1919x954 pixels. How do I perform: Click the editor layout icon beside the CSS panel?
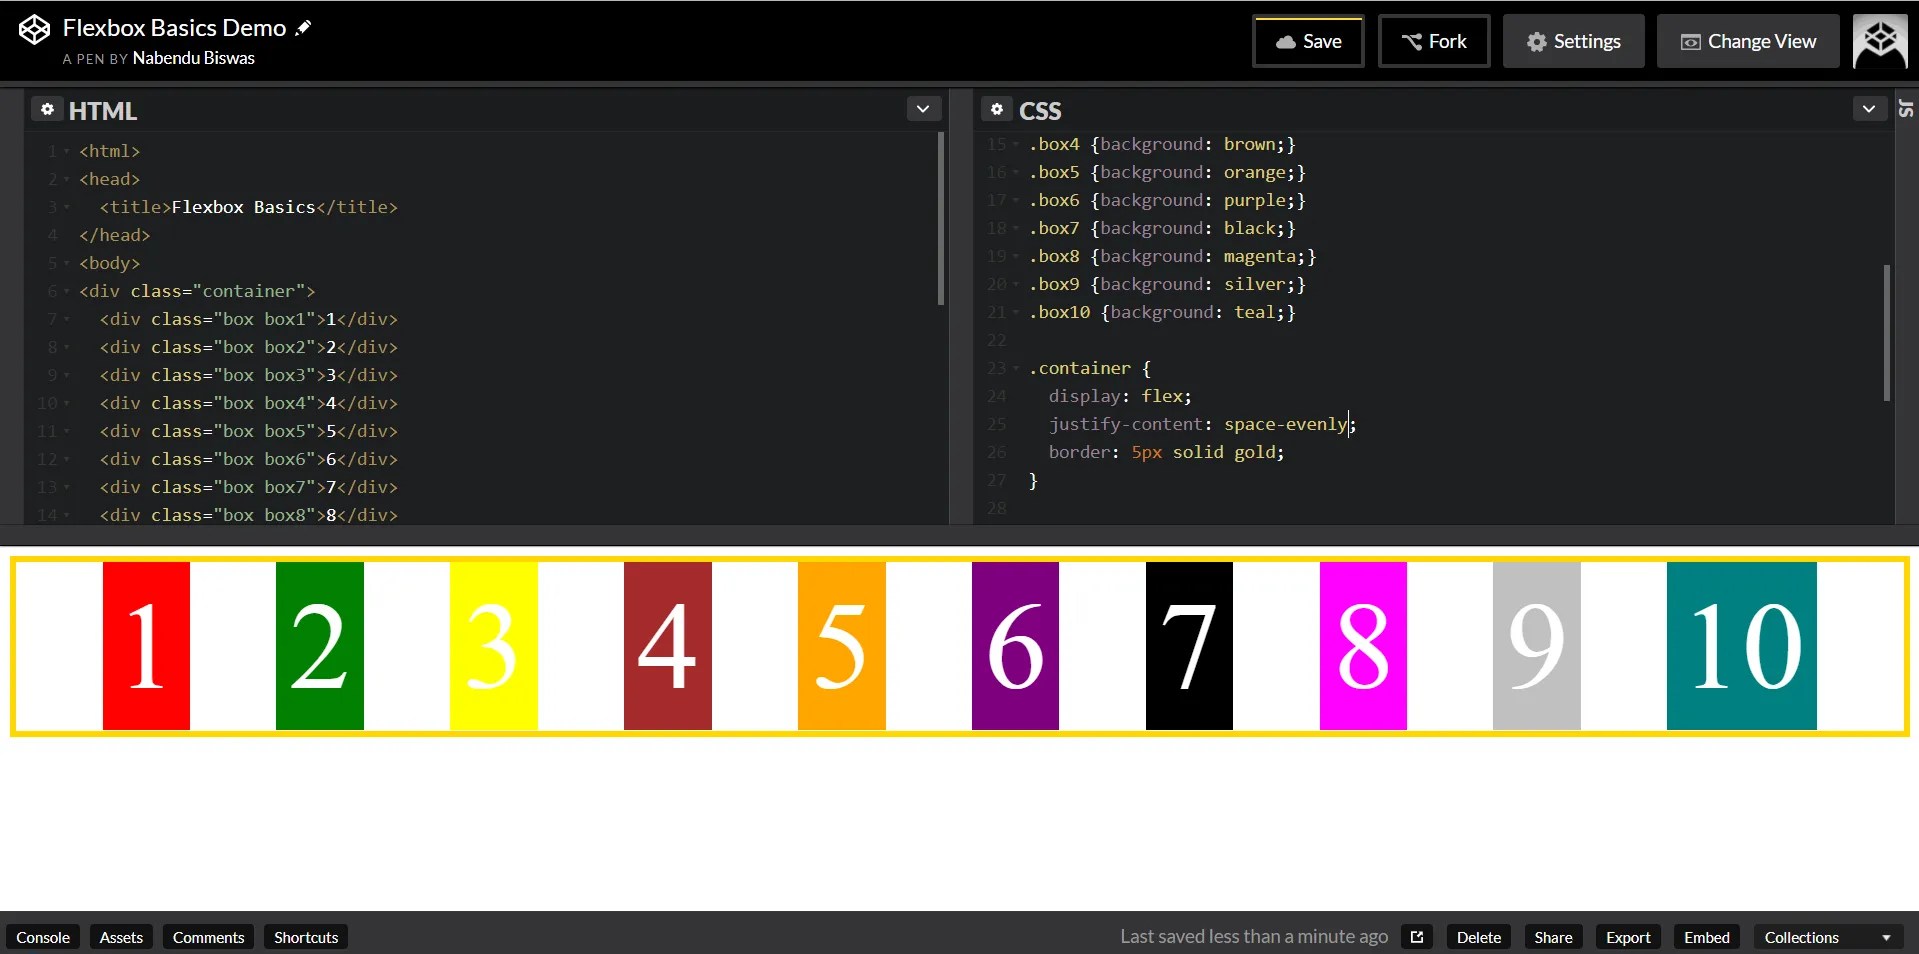(x=1906, y=109)
